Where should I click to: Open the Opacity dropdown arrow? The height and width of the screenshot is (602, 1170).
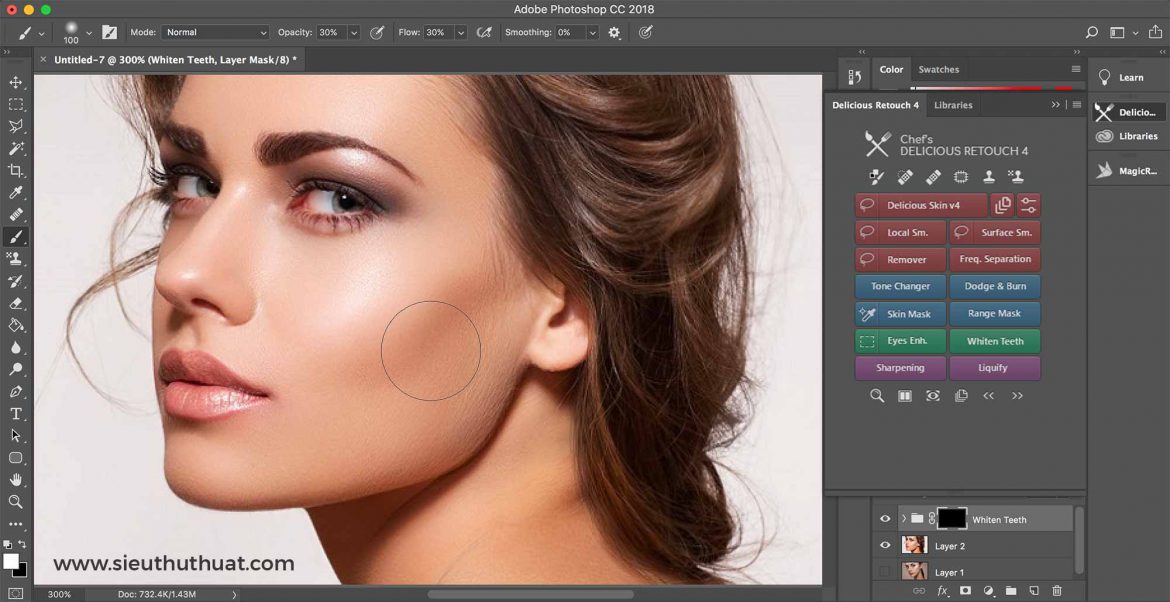(x=355, y=31)
